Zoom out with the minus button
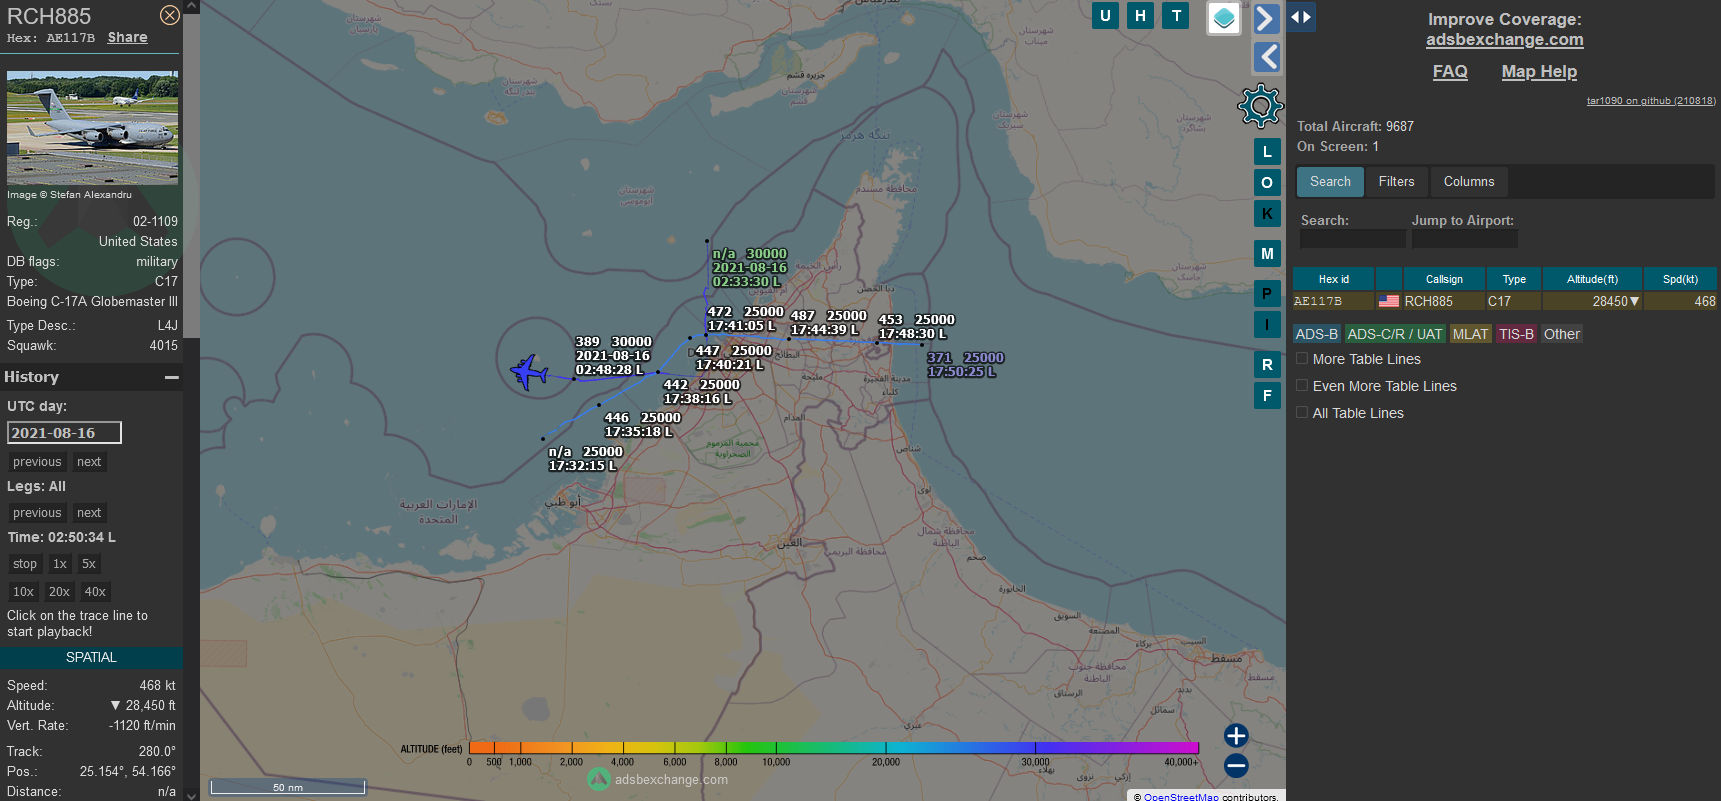 (1236, 766)
